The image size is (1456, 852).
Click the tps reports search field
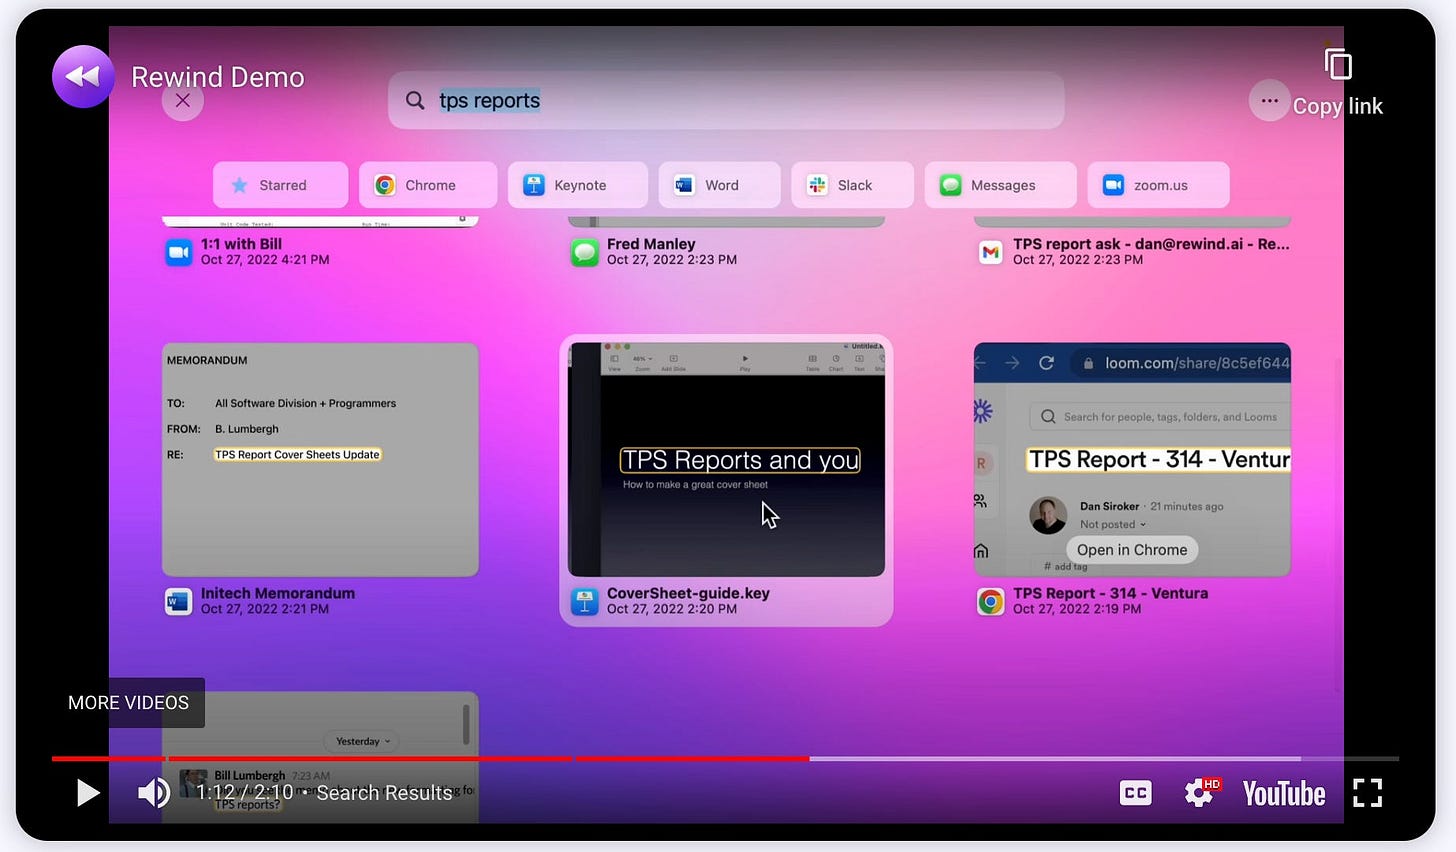pyautogui.click(x=726, y=100)
